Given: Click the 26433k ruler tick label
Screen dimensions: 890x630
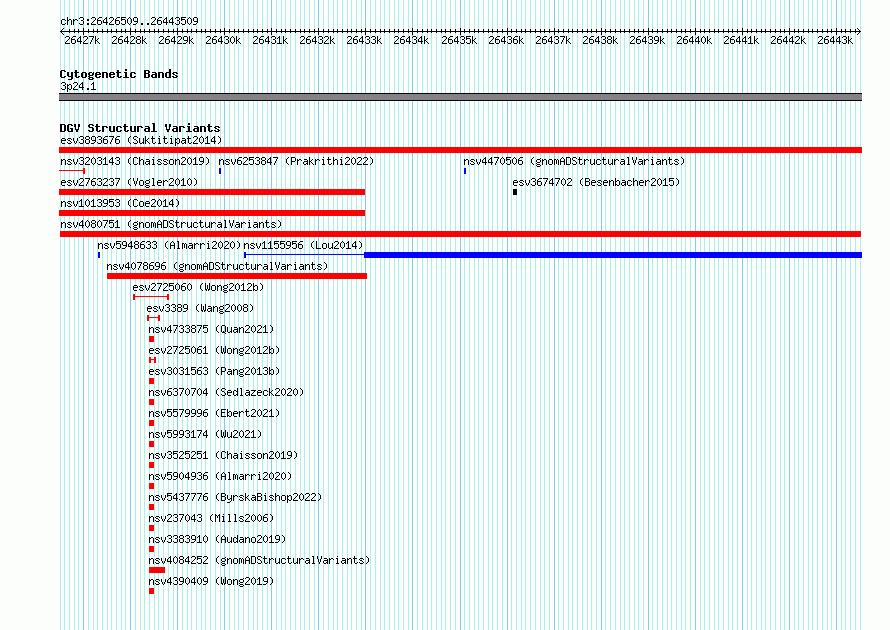Looking at the screenshot, I should 364,40.
